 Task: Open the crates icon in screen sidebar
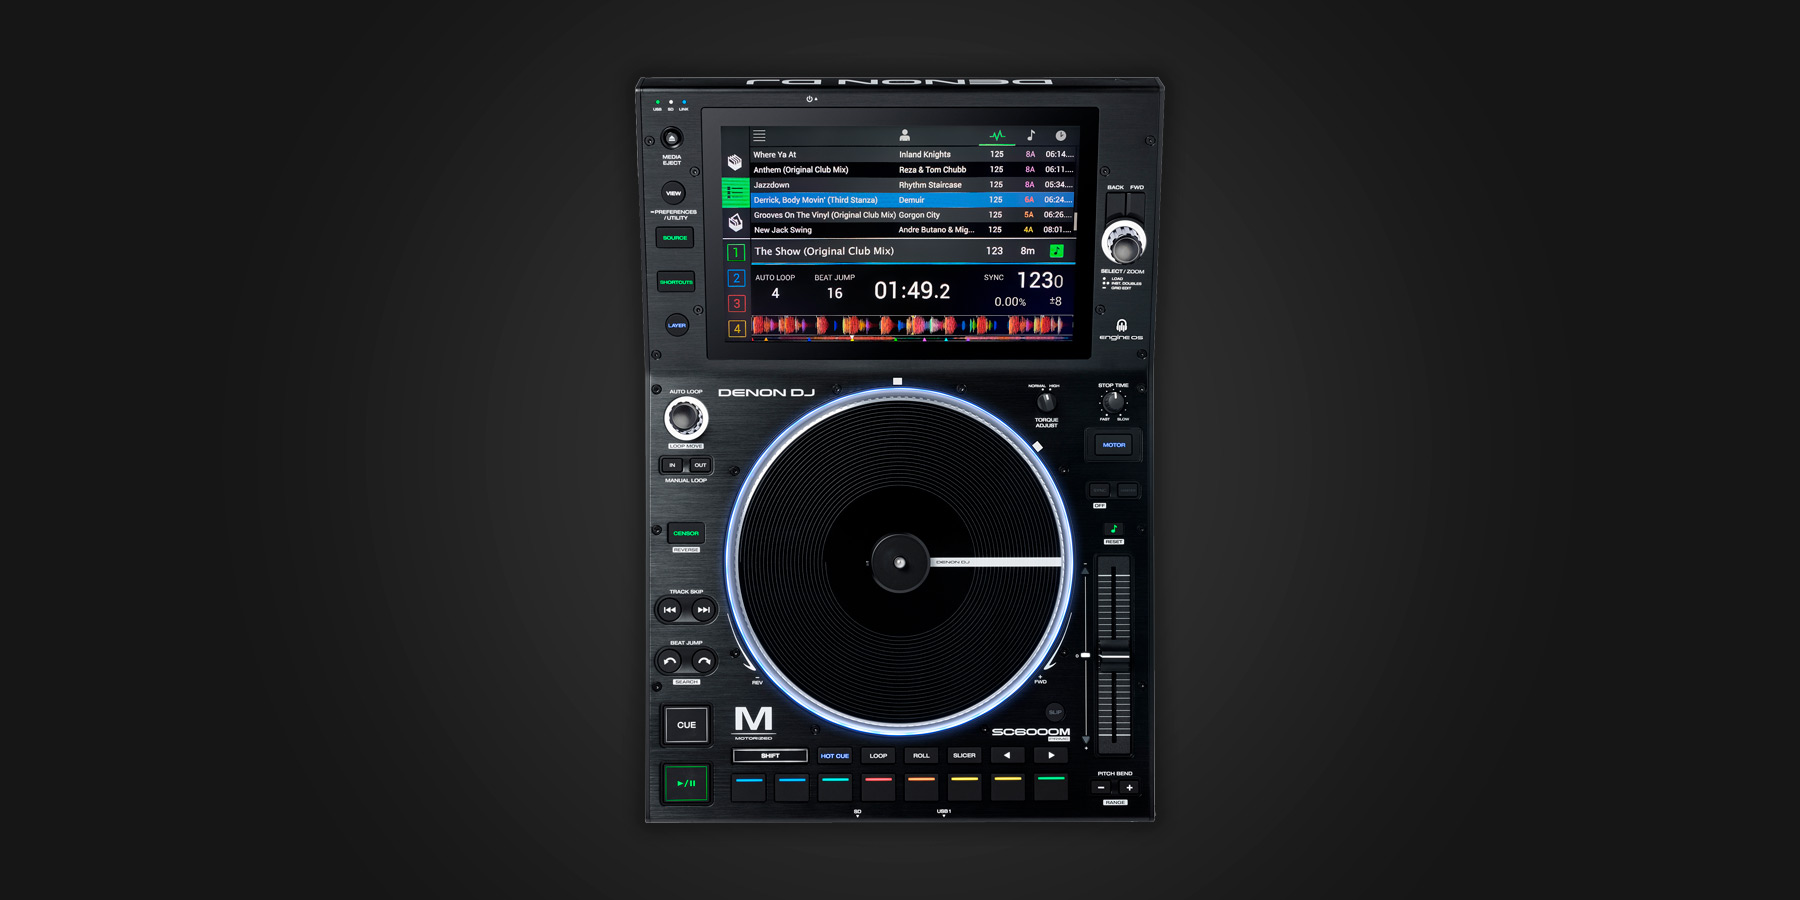[735, 162]
